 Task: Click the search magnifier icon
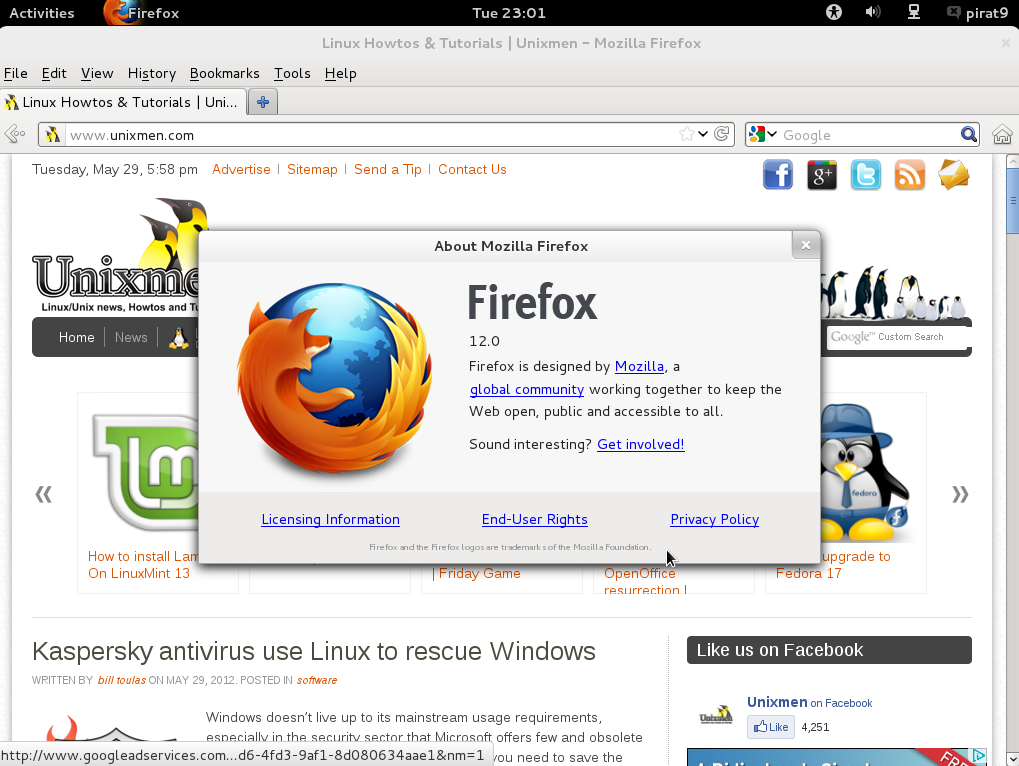coord(968,134)
